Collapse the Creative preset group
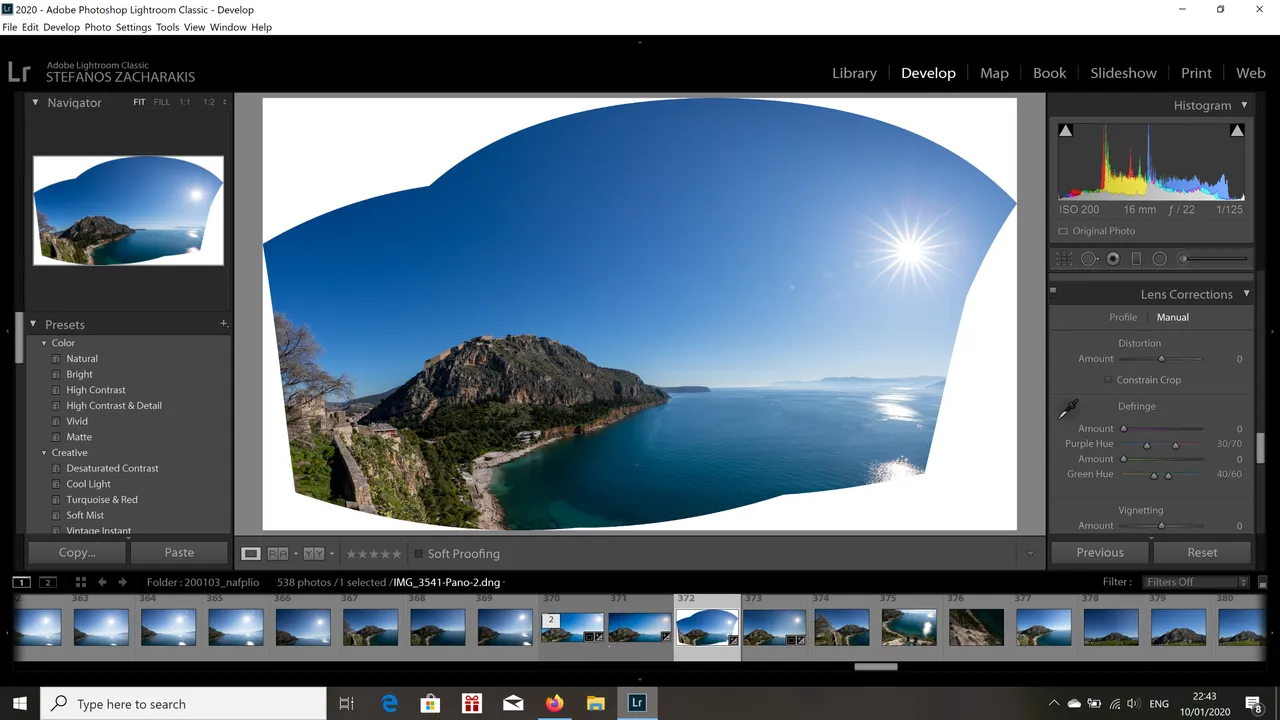Screen dimensions: 1280x720 pyautogui.click(x=44, y=453)
